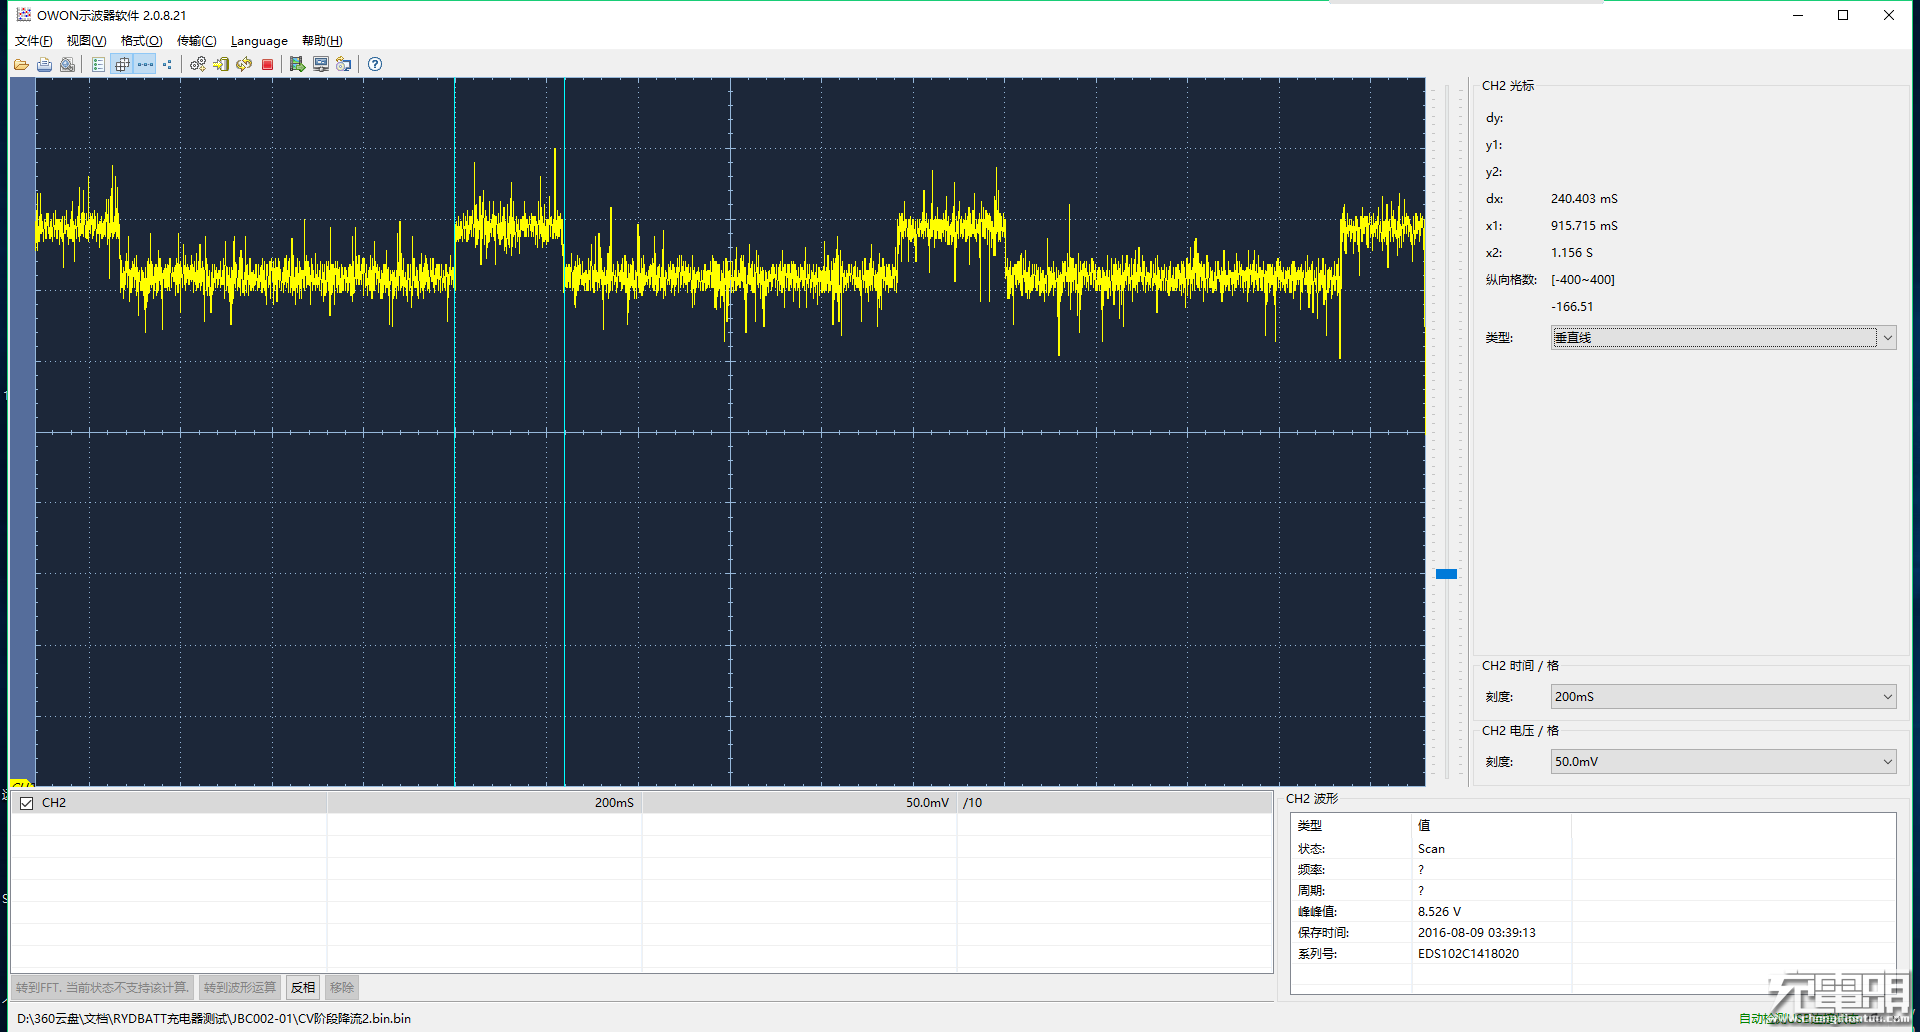
Task: Open print preview from toolbar
Action: coord(67,64)
